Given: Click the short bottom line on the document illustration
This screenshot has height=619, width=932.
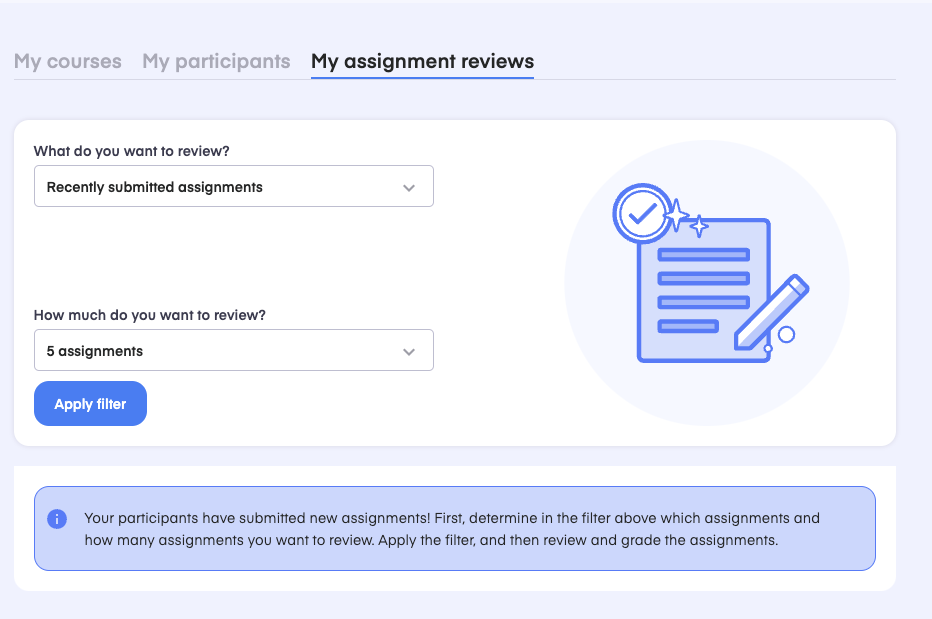Looking at the screenshot, I should (x=688, y=326).
